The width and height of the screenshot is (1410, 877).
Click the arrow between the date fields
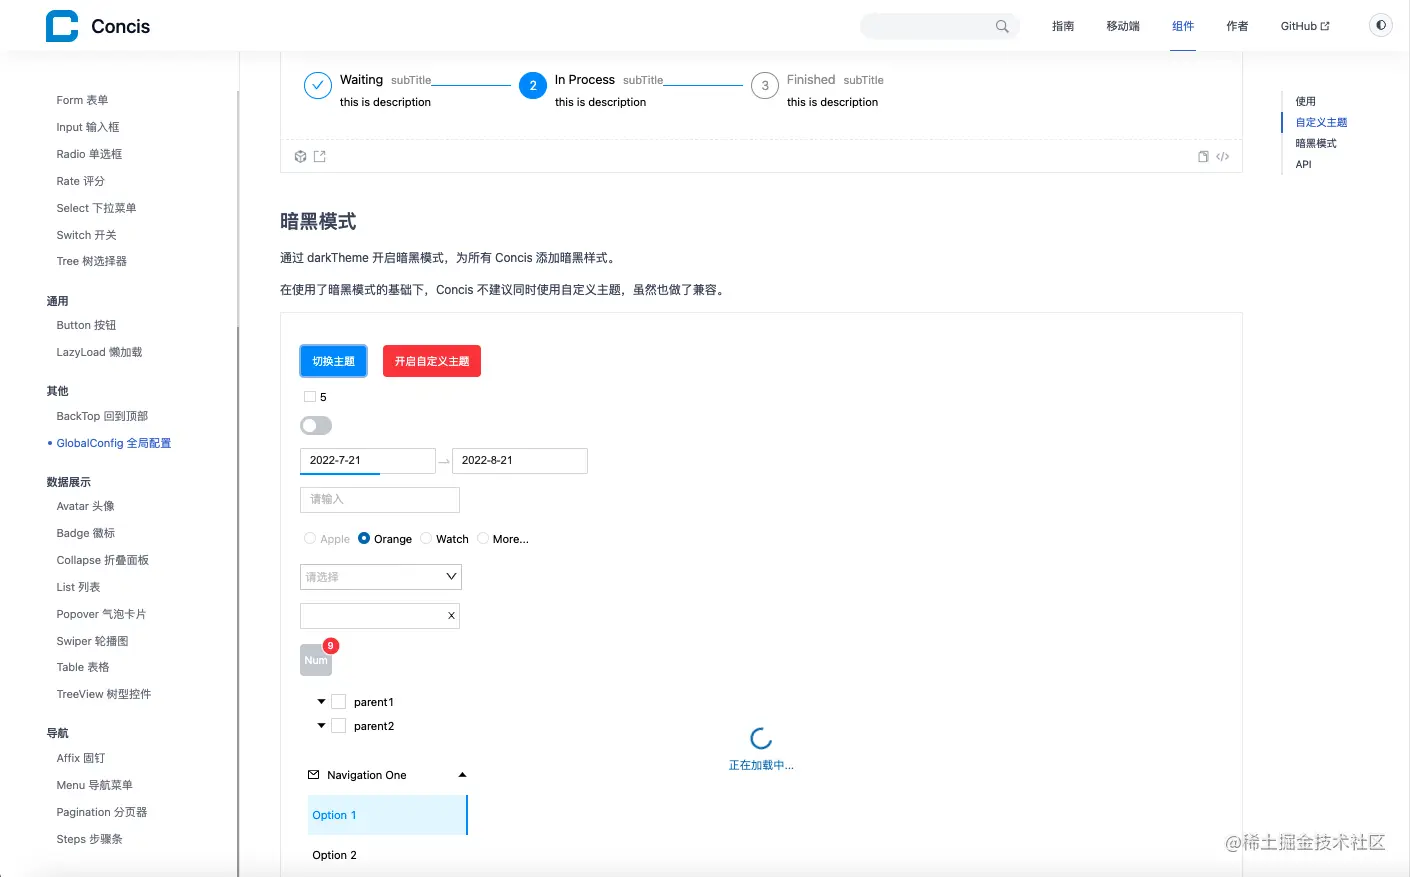pos(444,461)
